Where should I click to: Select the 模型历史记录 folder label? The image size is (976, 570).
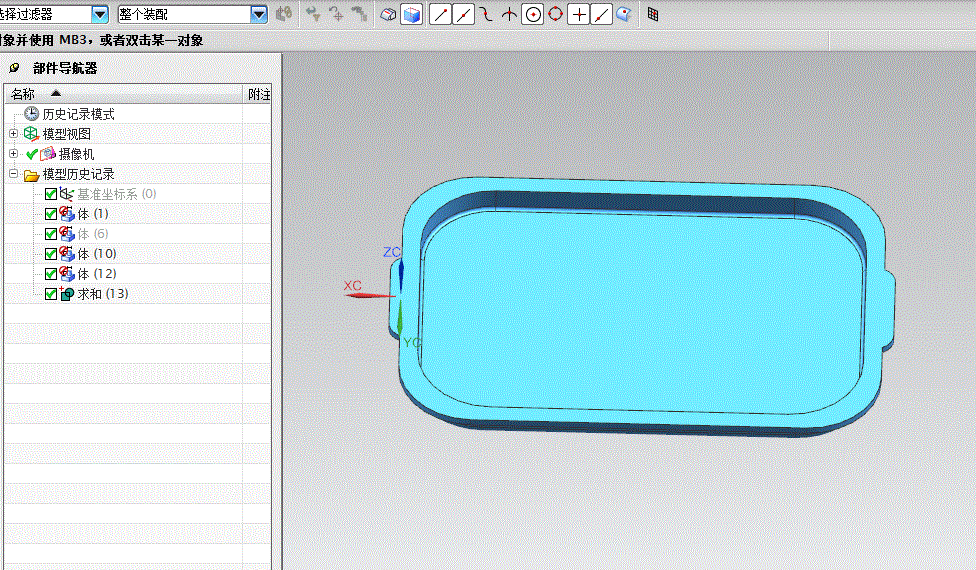coord(78,174)
